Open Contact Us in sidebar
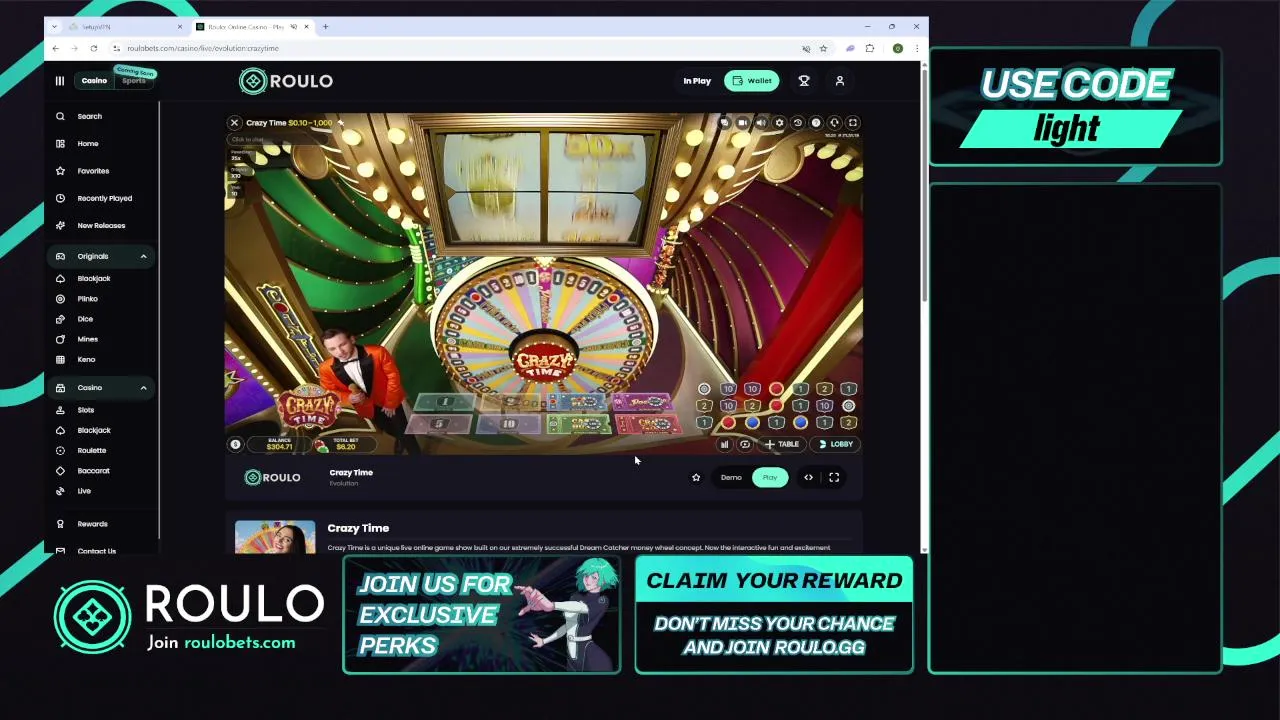The image size is (1280, 720). pos(96,551)
